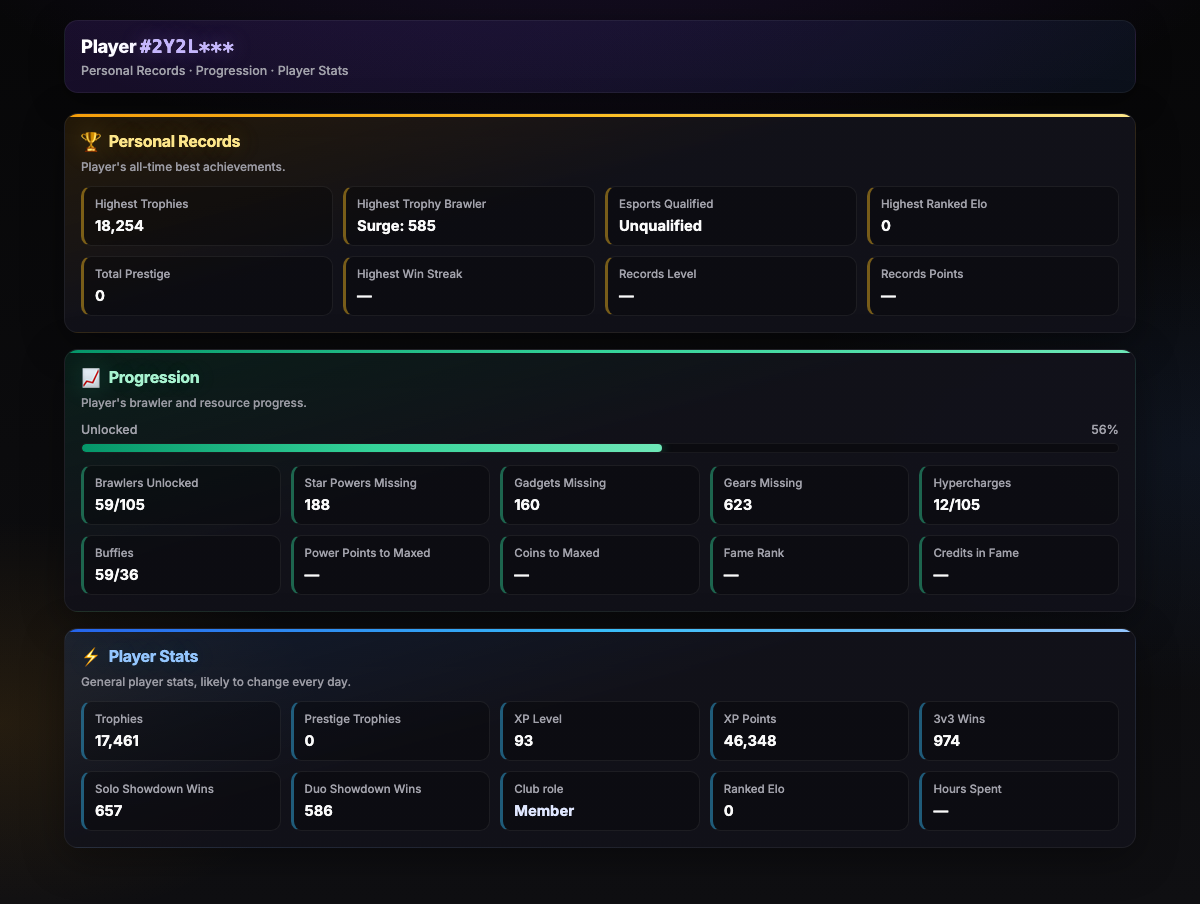The image size is (1200, 905).
Task: Click the chart icon beside Progression
Action: pyautogui.click(x=91, y=378)
